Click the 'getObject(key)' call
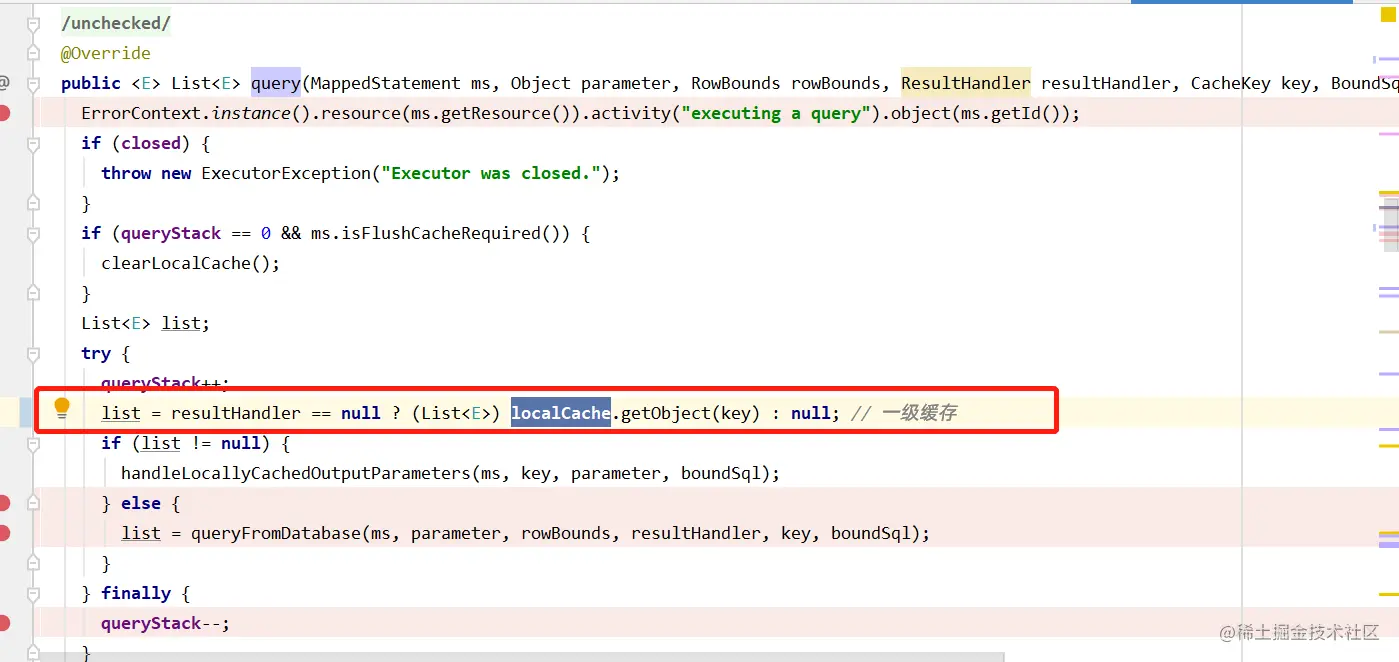The width and height of the screenshot is (1399, 662). click(x=691, y=413)
